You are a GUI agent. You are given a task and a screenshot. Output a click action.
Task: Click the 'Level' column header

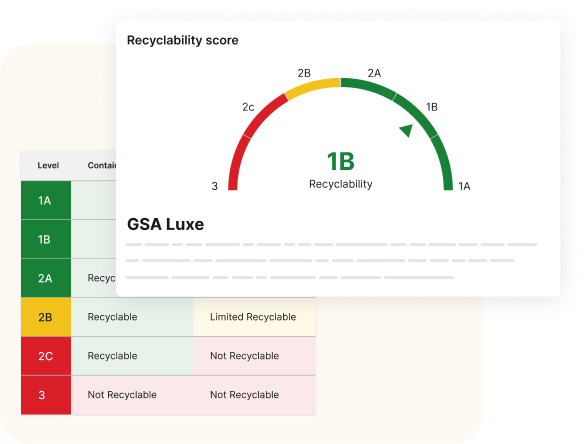(x=48, y=165)
